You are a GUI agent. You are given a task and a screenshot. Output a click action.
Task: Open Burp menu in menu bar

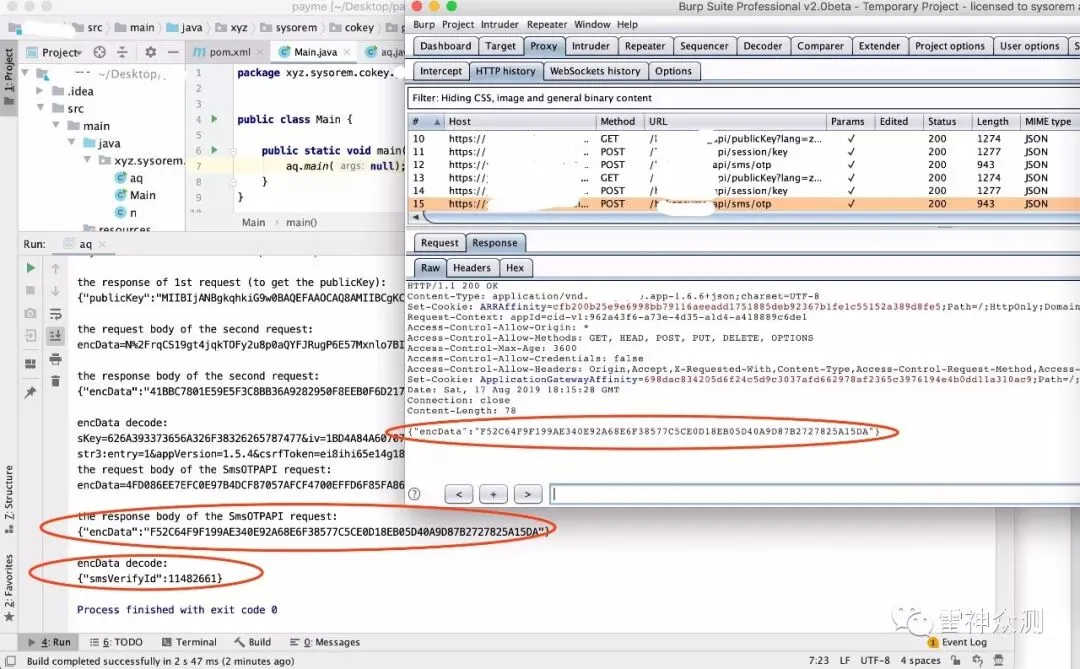[x=424, y=24]
